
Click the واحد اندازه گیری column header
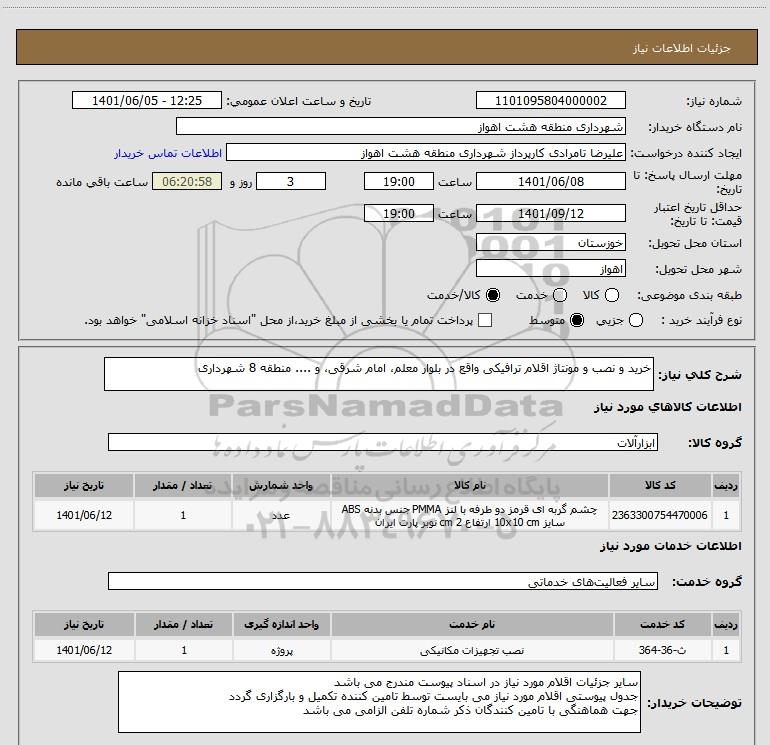coord(282,624)
